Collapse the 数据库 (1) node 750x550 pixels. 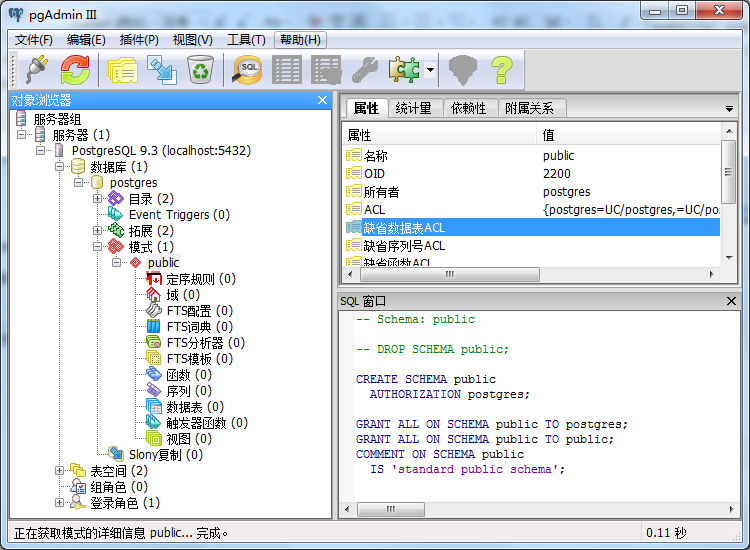(59, 166)
